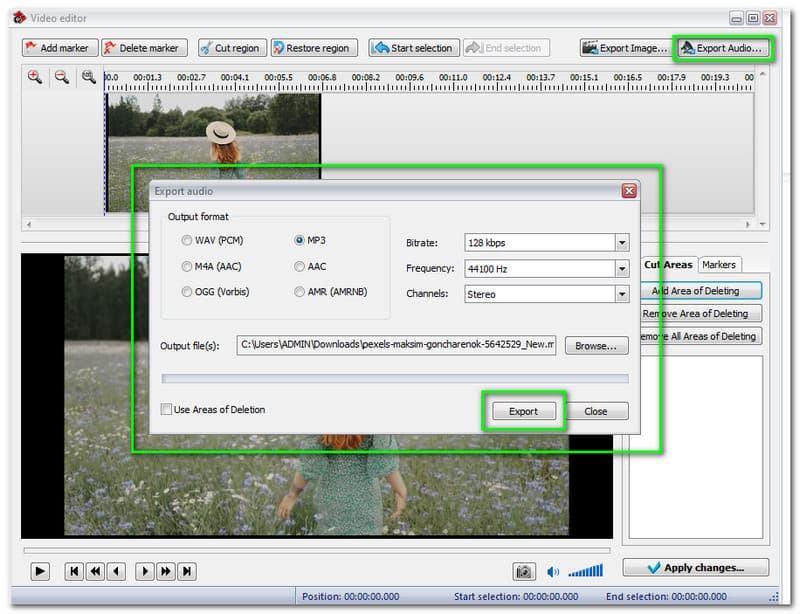The height and width of the screenshot is (614, 800).
Task: Click the Position 00:00:00.000 status text
Action: click(x=351, y=597)
